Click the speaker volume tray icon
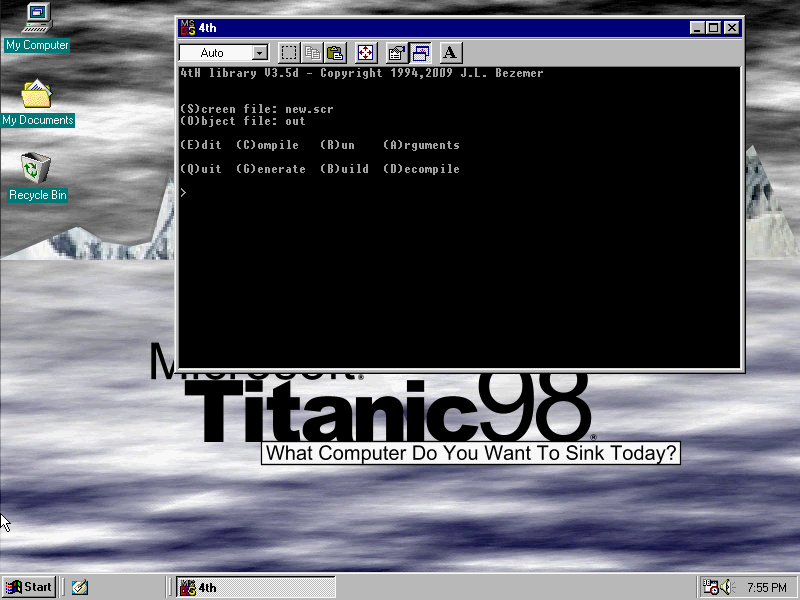 [726, 587]
